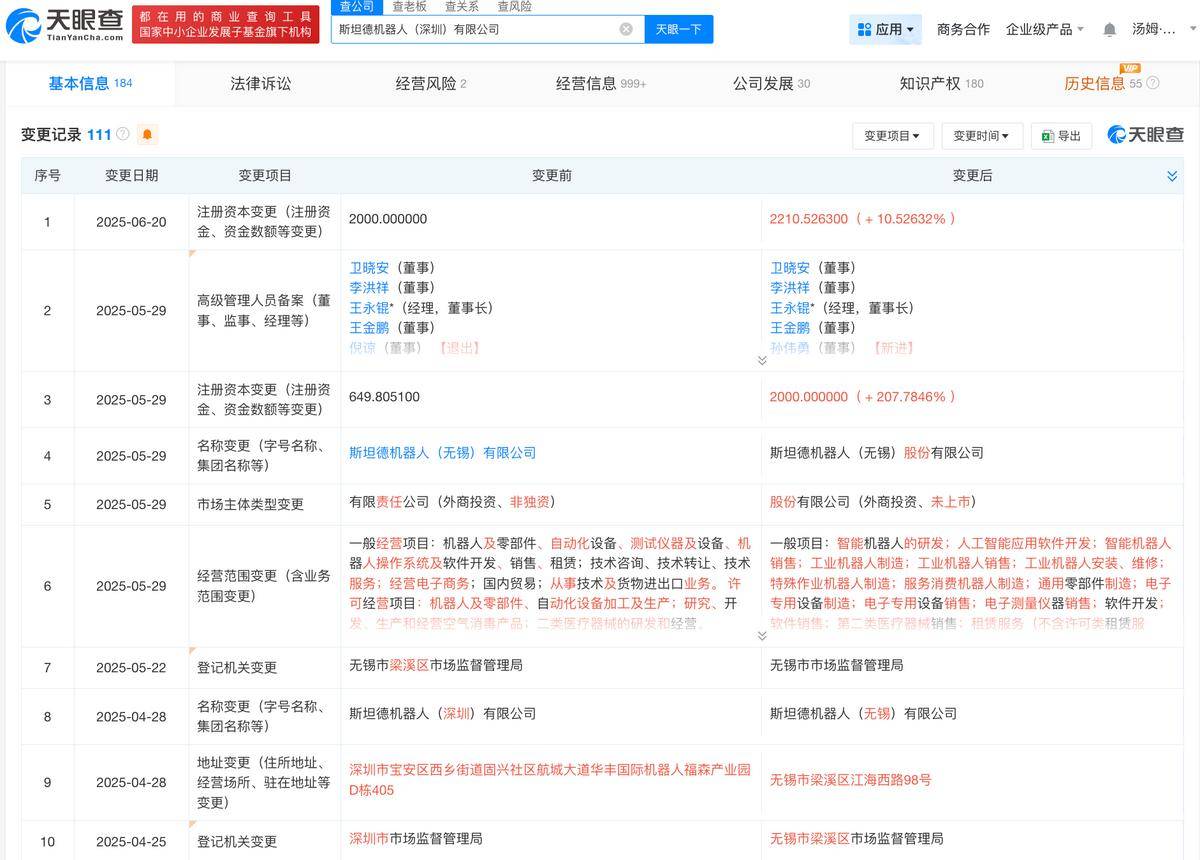Go to the 公司发展 tab
Viewport: 1200px width, 860px height.
(x=771, y=84)
